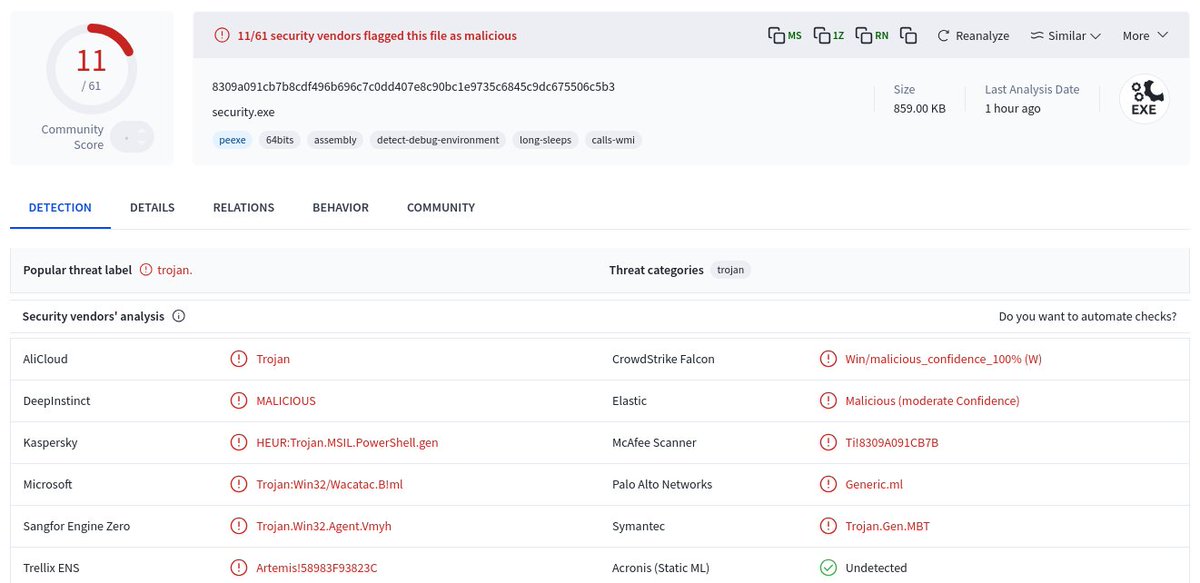Image resolution: width=1200 pixels, height=583 pixels.
Task: Click the Reanalyze button
Action: click(973, 35)
